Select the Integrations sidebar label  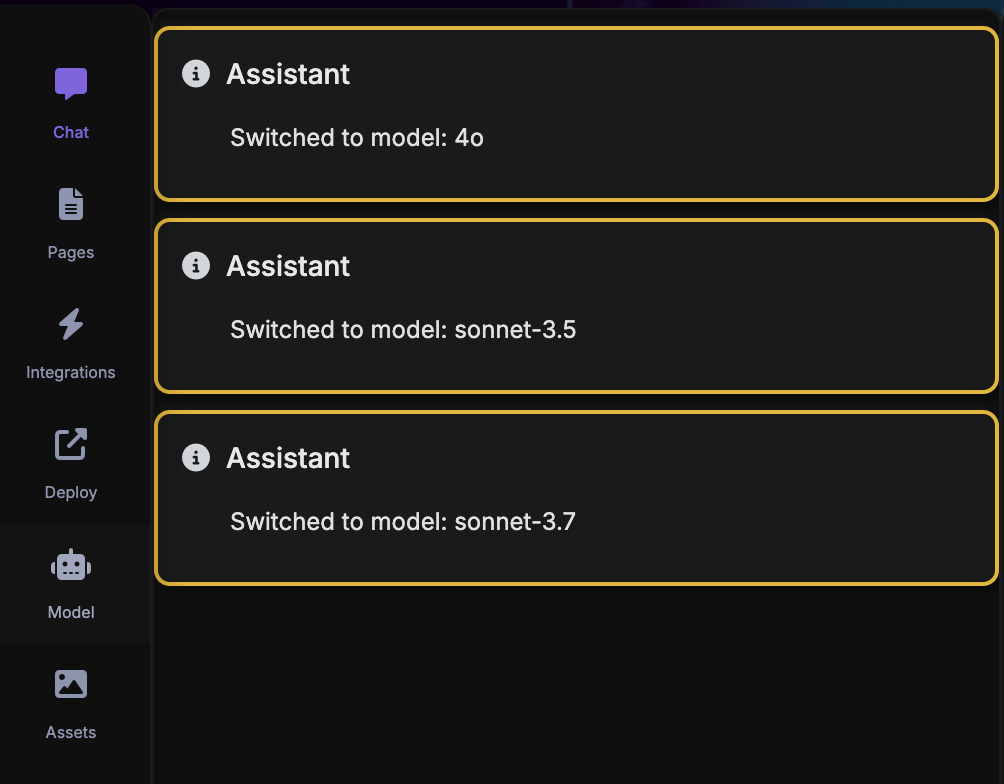pos(71,372)
